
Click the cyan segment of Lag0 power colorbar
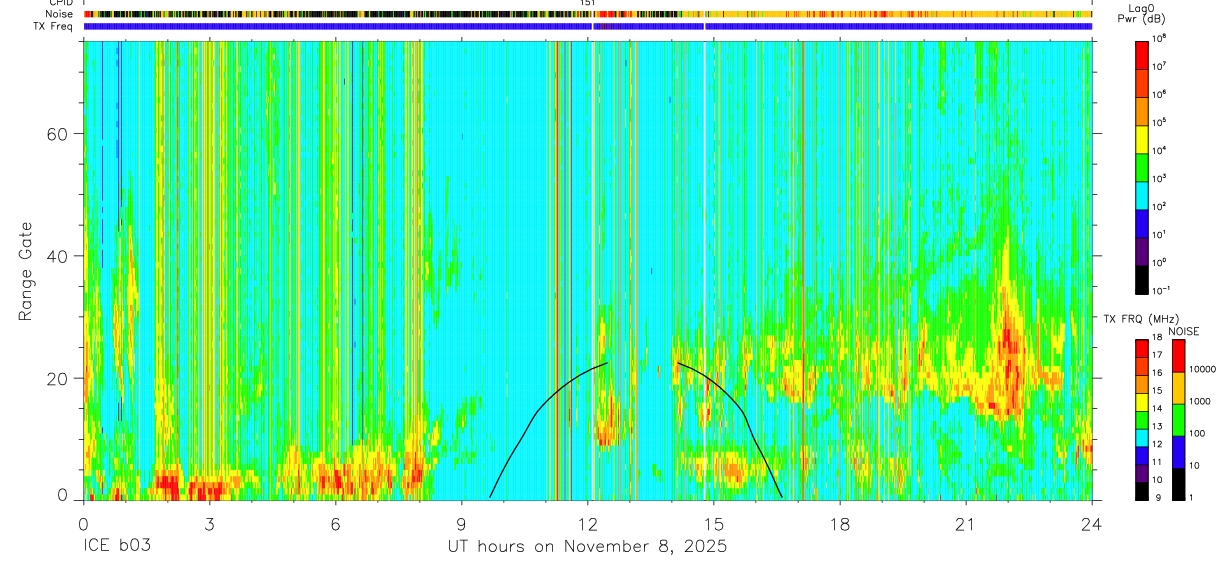pyautogui.click(x=1142, y=193)
